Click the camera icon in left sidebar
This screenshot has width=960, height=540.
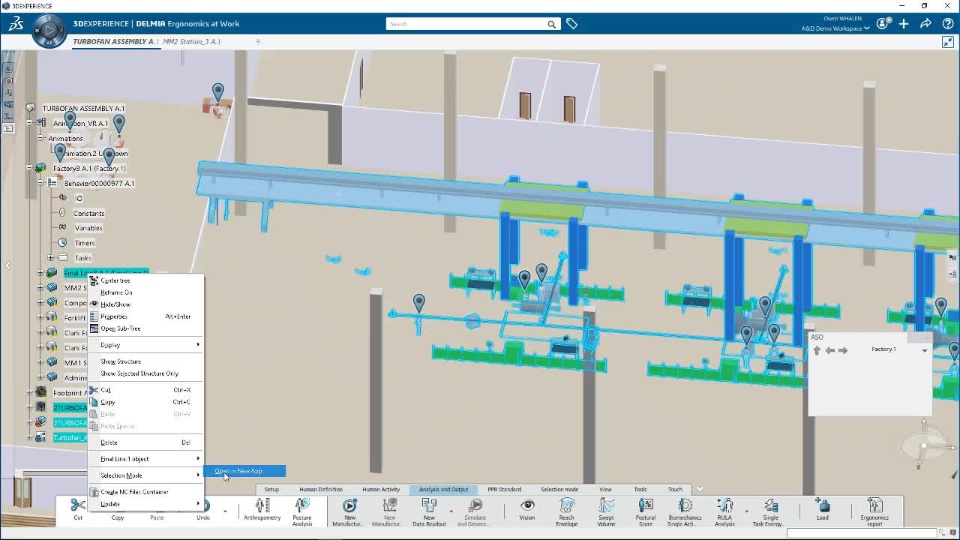click(x=8, y=80)
